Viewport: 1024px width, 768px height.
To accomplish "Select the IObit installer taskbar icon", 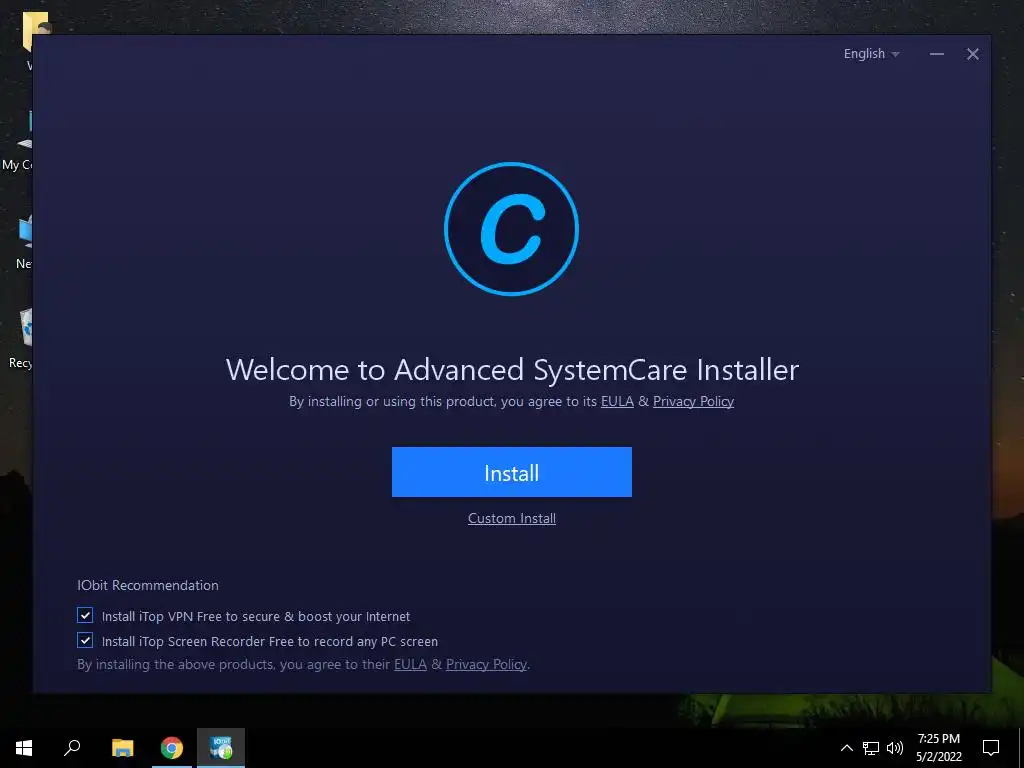I will pyautogui.click(x=221, y=748).
